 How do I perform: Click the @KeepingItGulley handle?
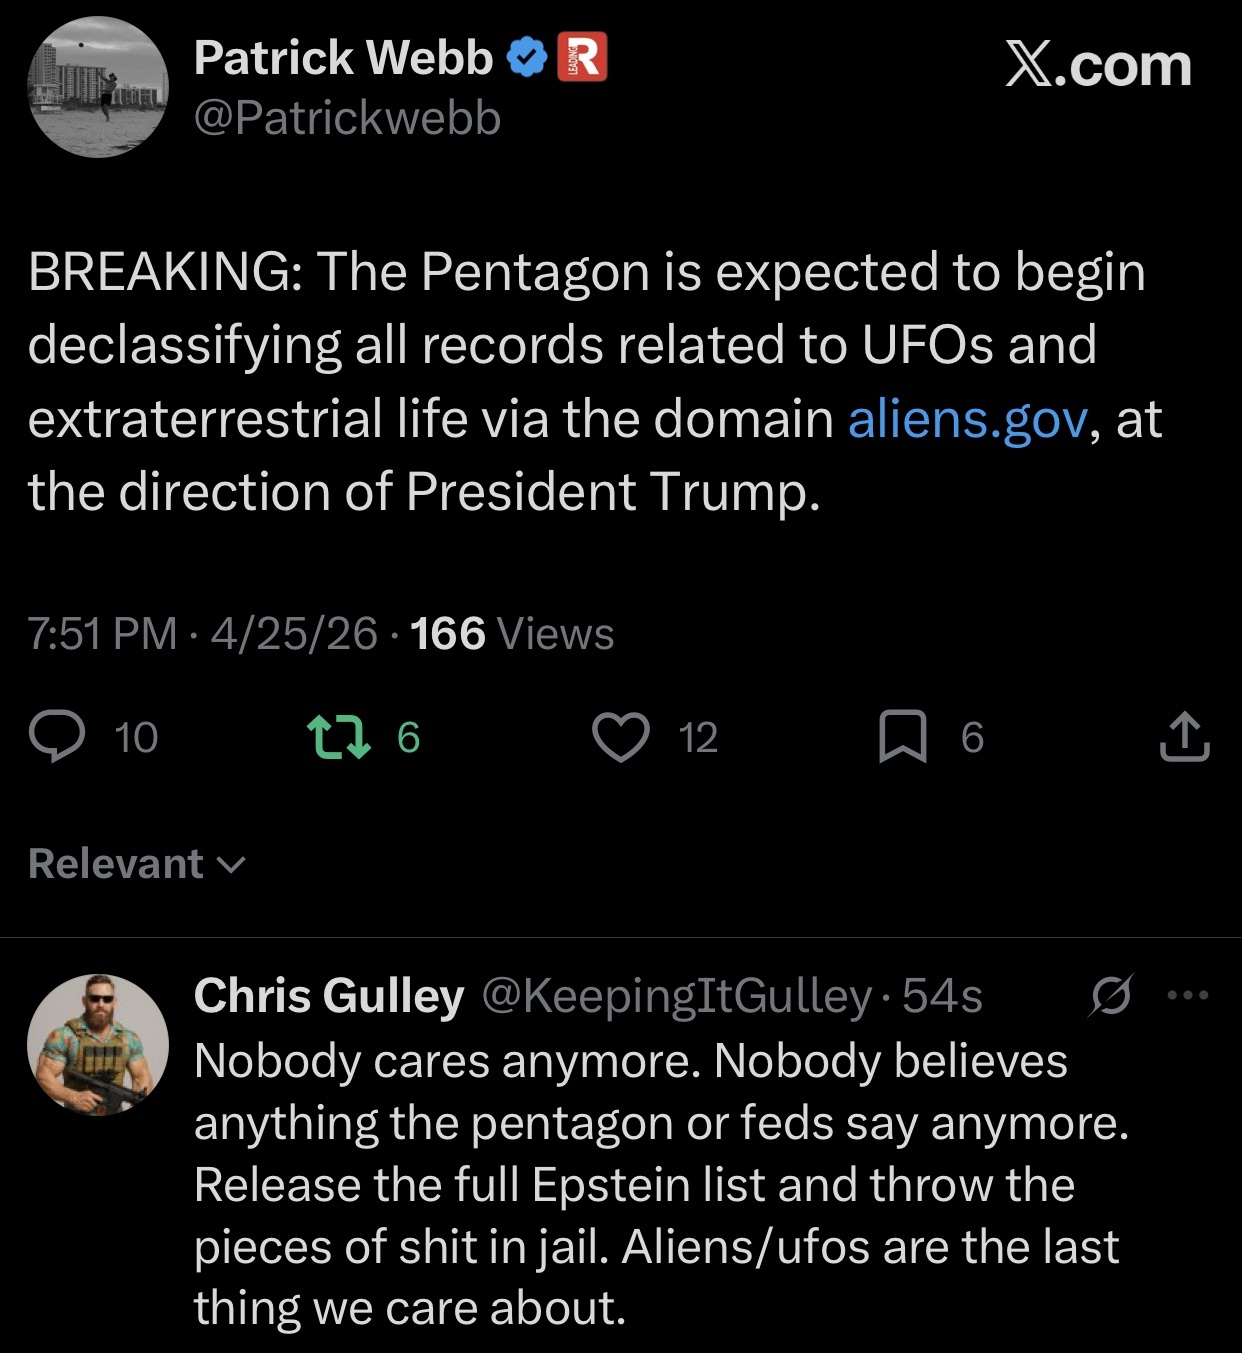click(x=677, y=996)
